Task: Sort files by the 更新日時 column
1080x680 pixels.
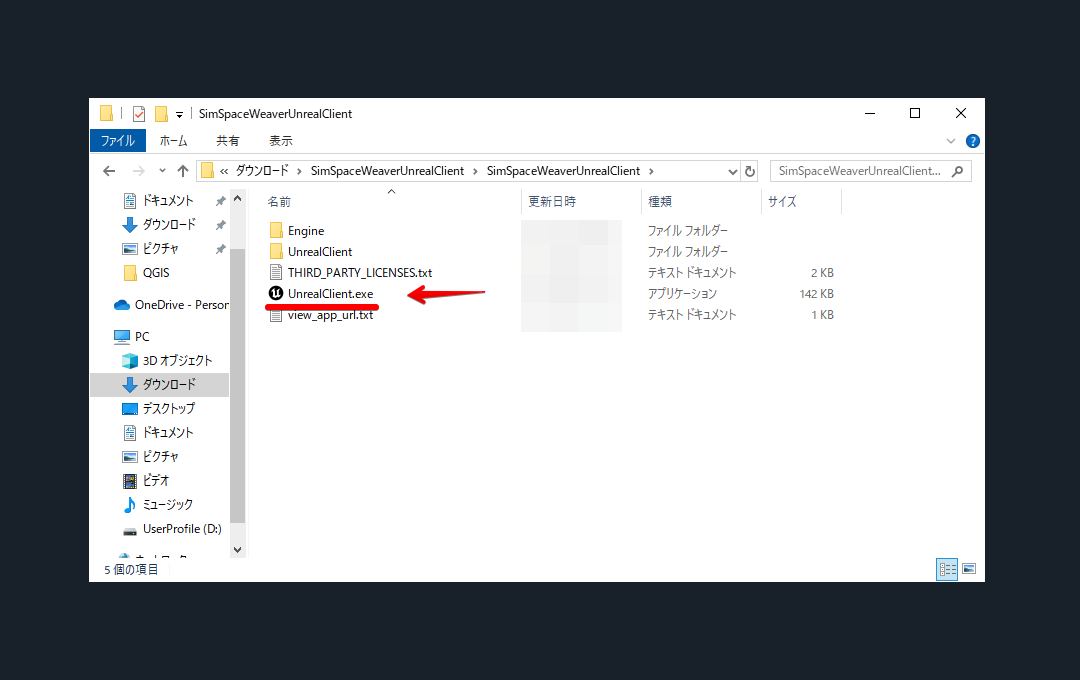Action: pos(552,202)
